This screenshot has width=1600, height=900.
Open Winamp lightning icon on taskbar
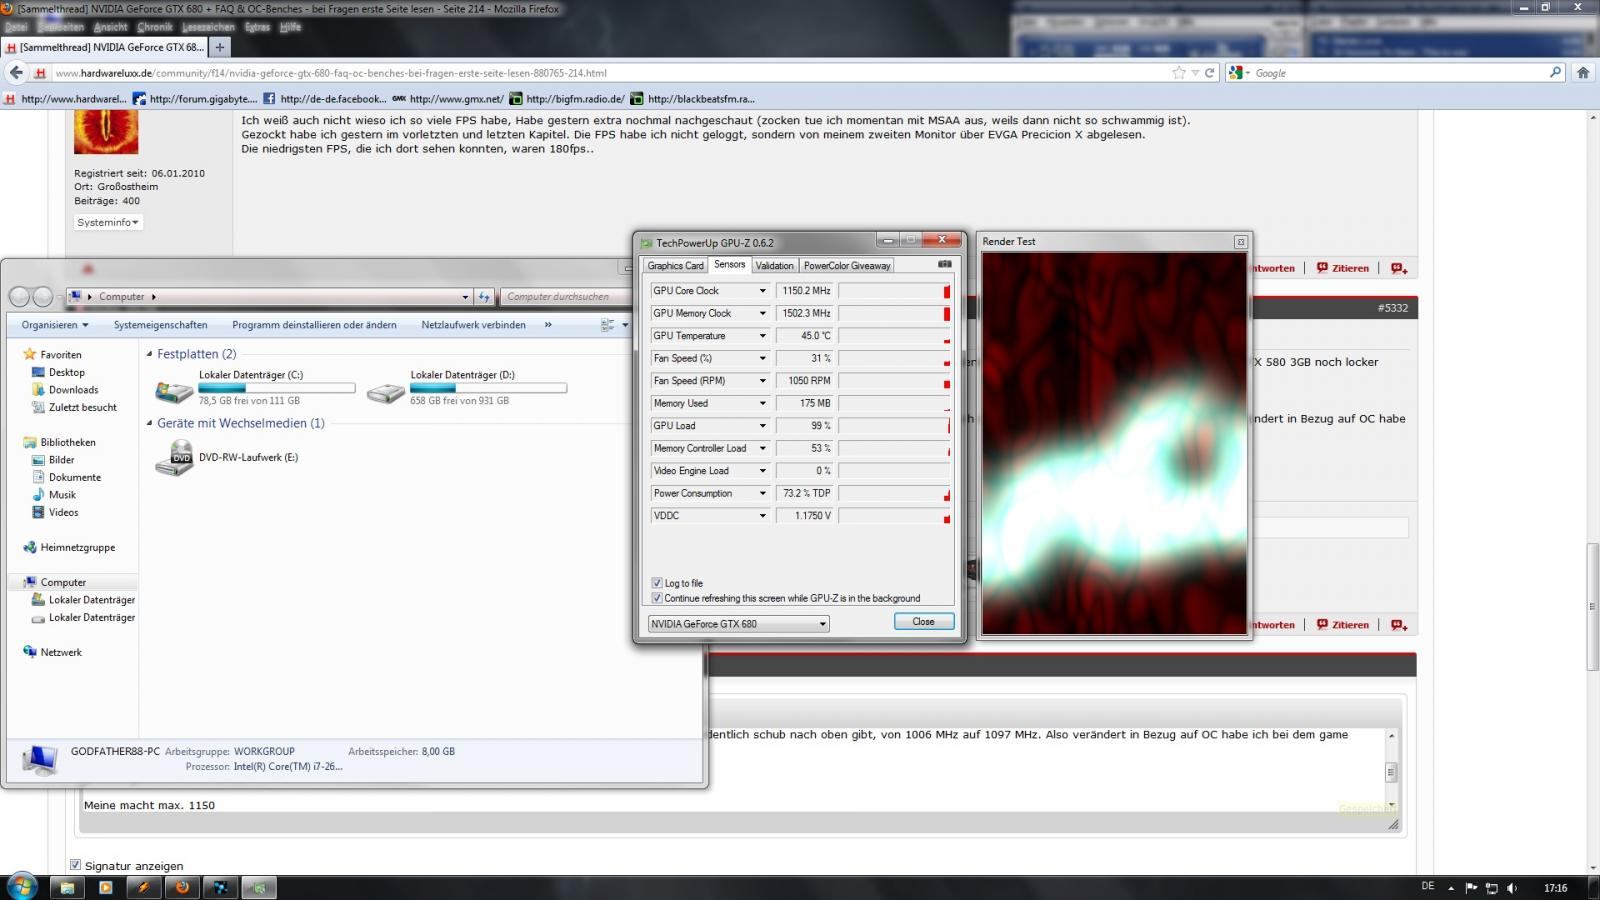click(143, 887)
